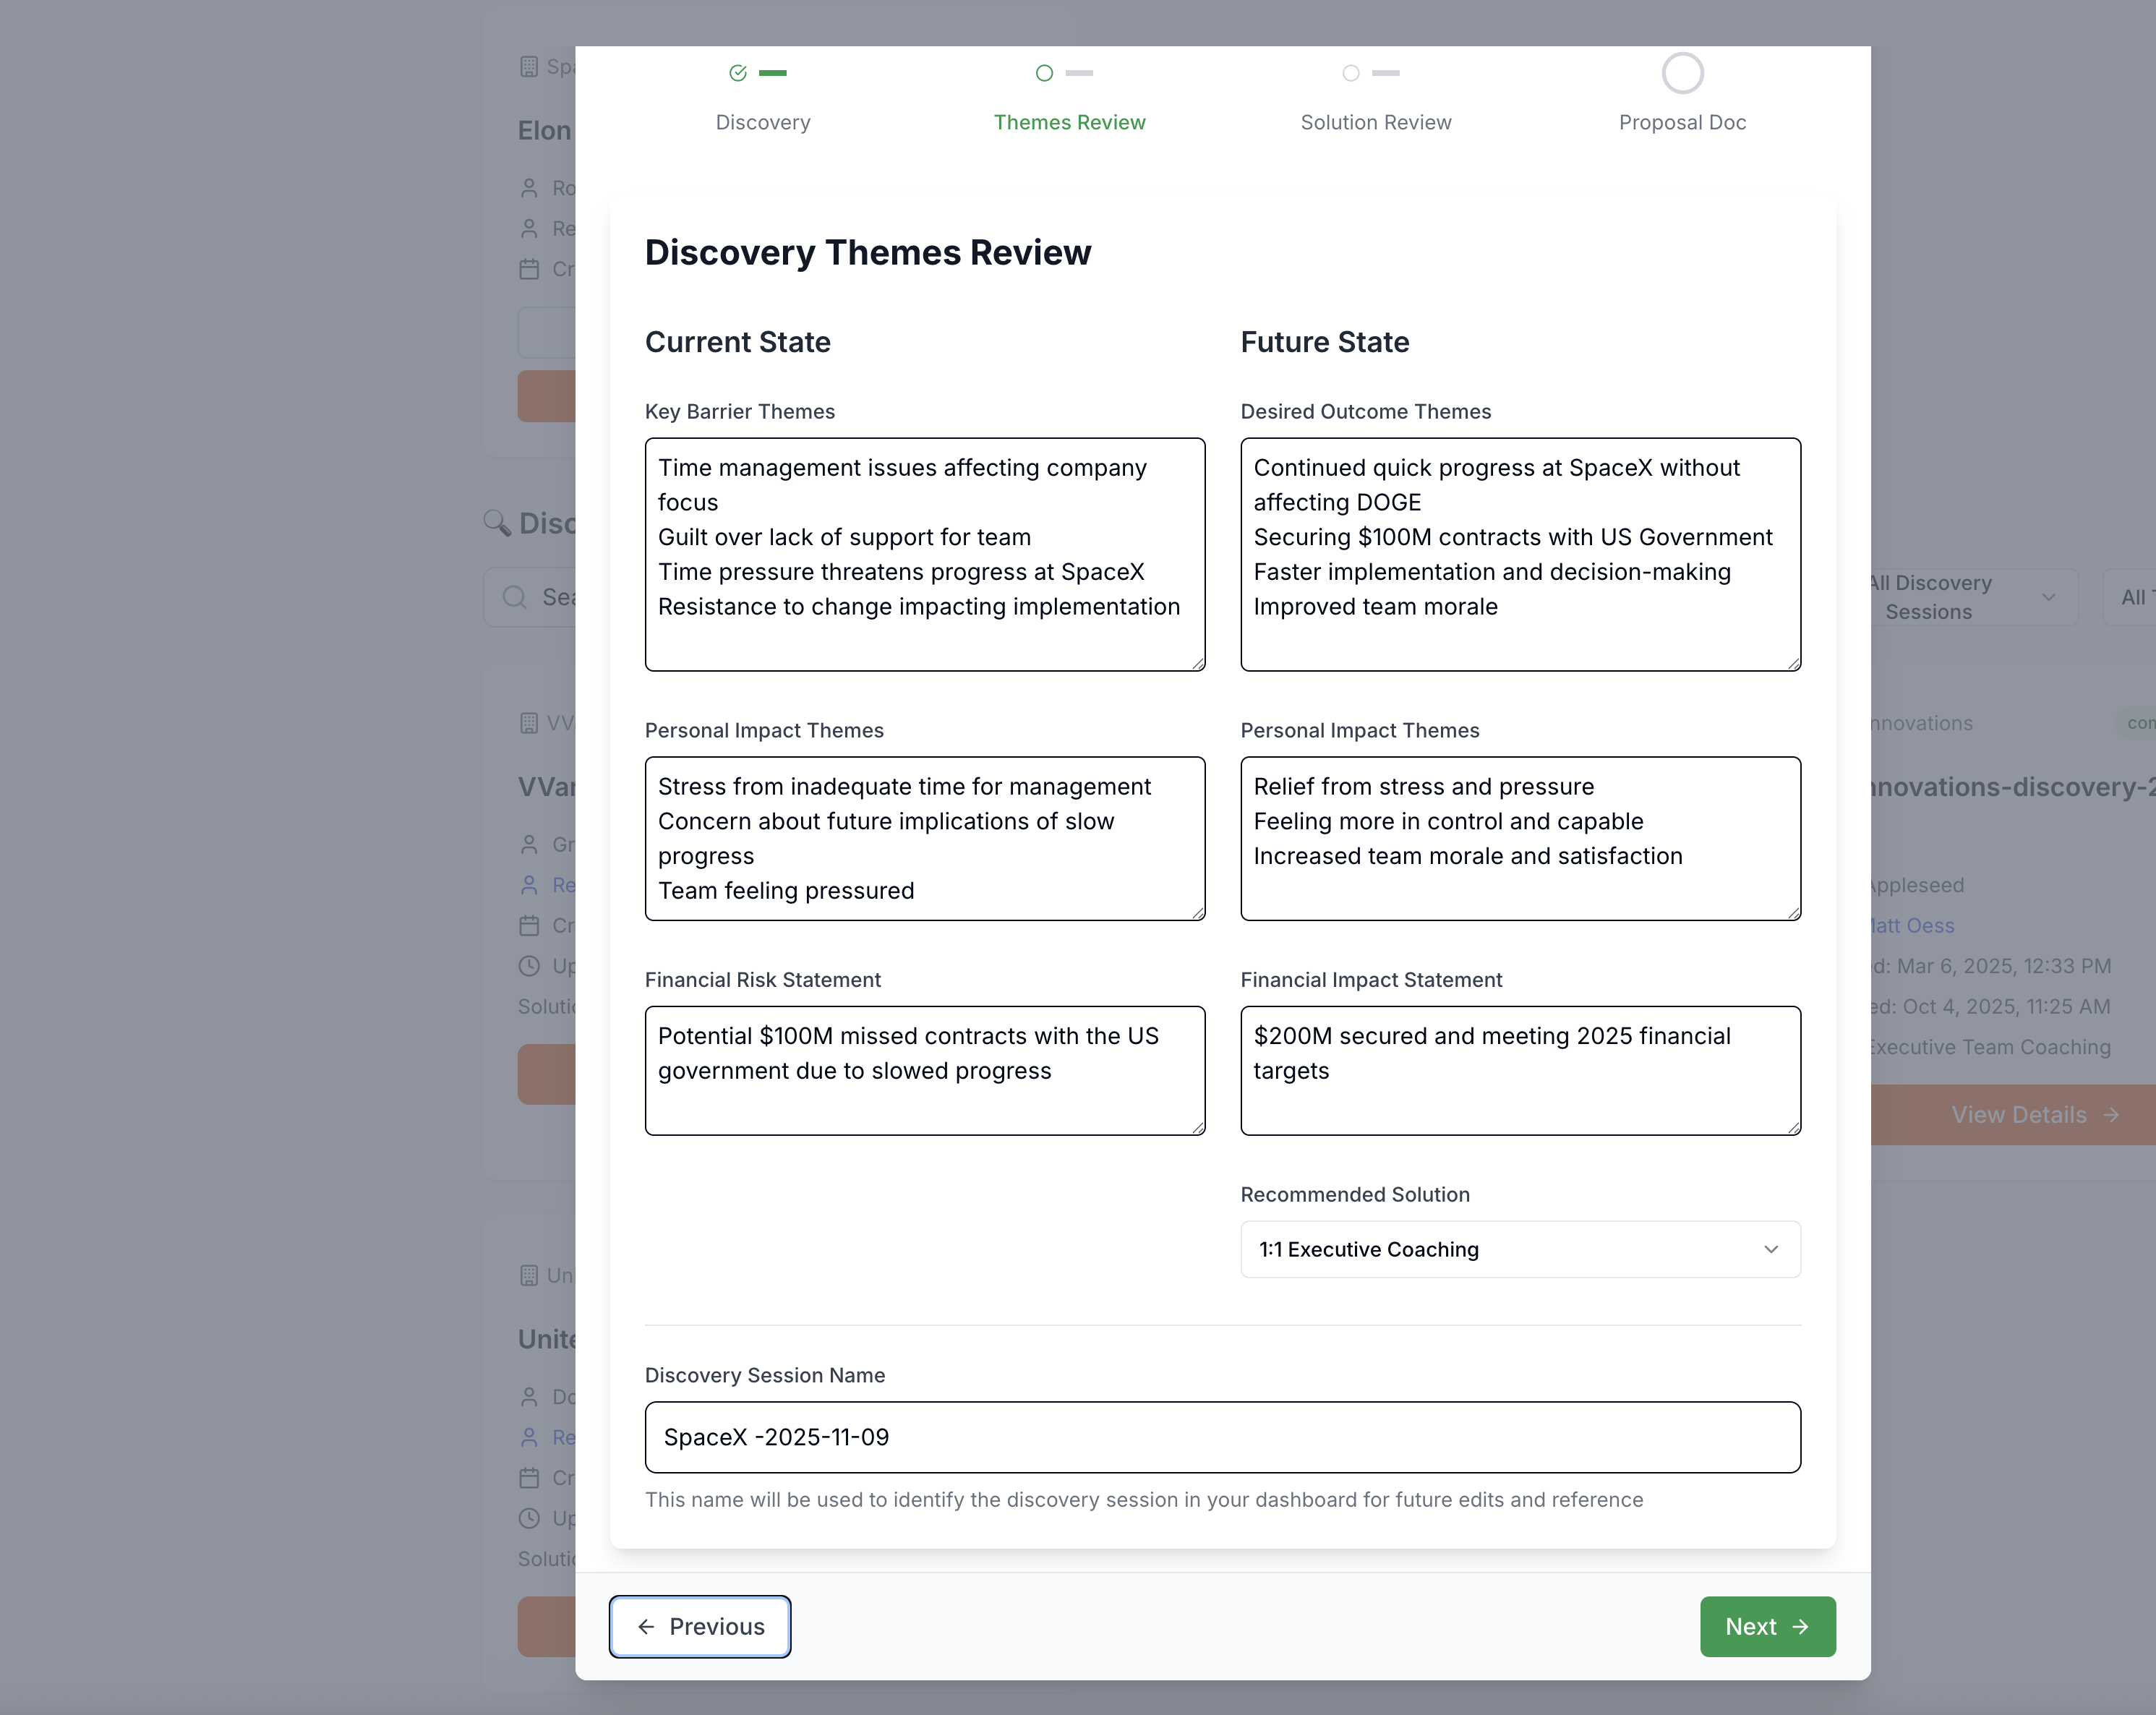Click the building icon next to the SpaceX session
The height and width of the screenshot is (1715, 2156).
click(530, 66)
